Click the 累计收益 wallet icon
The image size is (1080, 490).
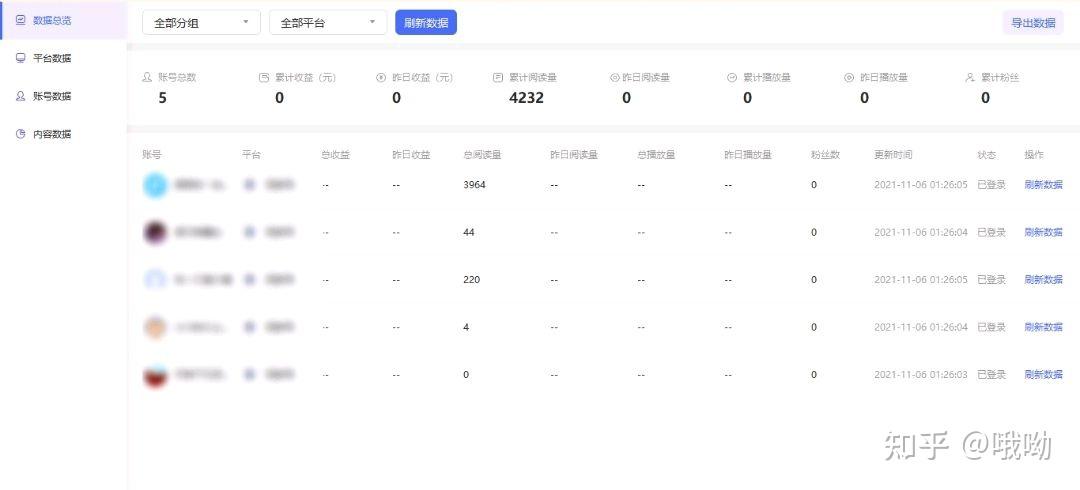tap(264, 77)
